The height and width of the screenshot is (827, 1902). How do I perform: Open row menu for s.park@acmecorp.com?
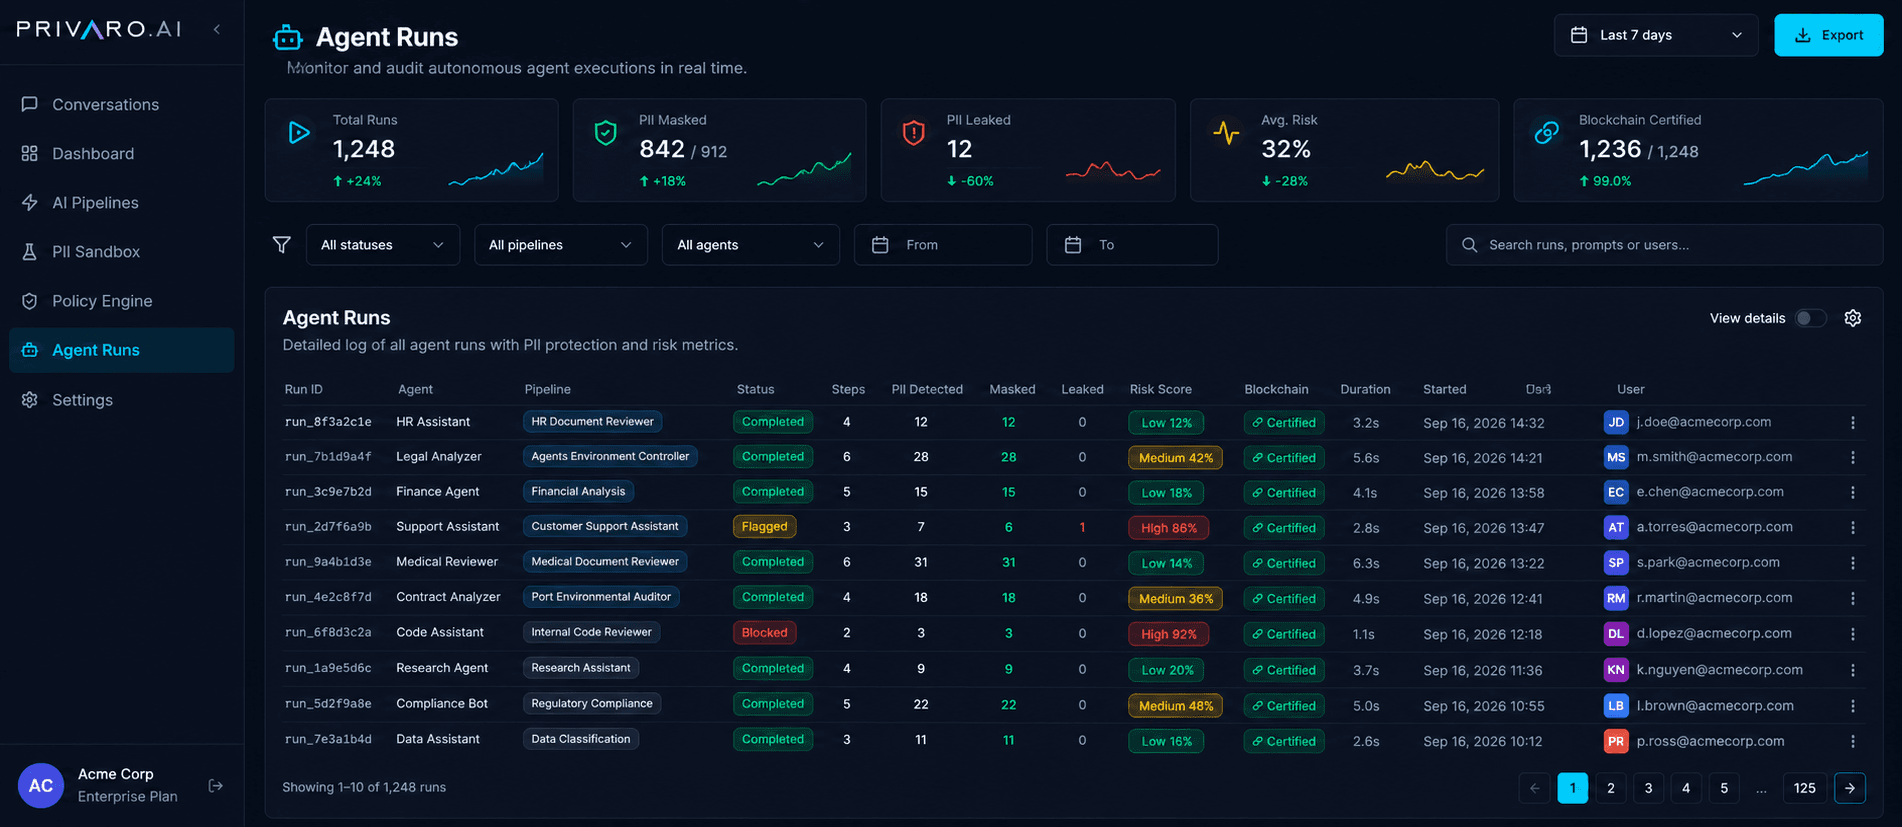pyautogui.click(x=1853, y=563)
